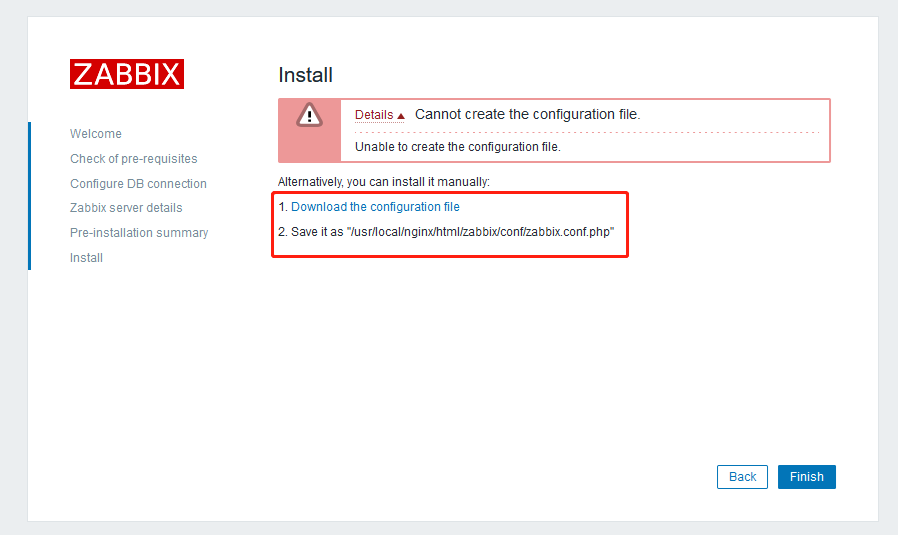Open Zabbix server details step
The height and width of the screenshot is (535, 898).
coord(126,208)
